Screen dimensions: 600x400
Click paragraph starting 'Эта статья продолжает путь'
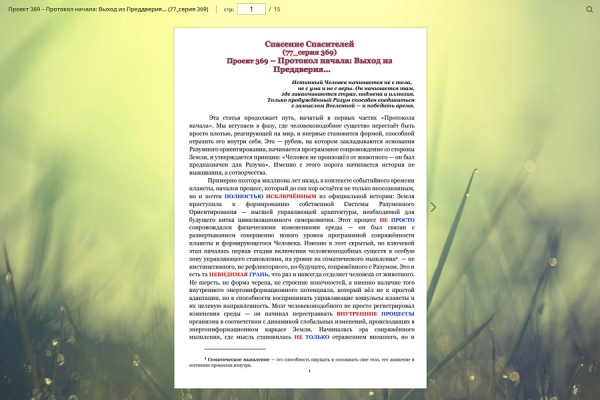tap(302, 145)
